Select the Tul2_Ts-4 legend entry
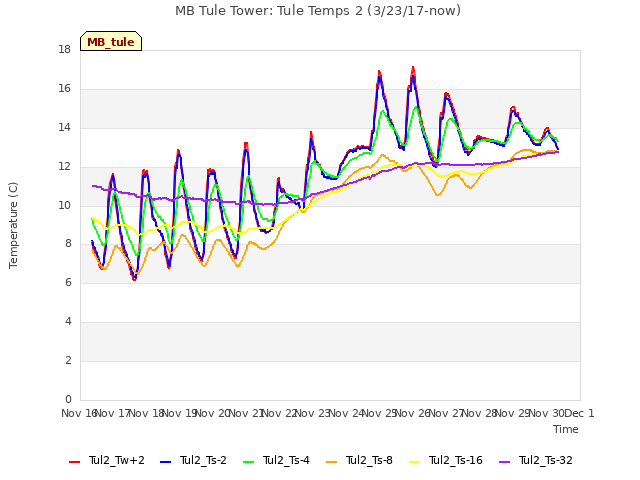 coord(276,460)
